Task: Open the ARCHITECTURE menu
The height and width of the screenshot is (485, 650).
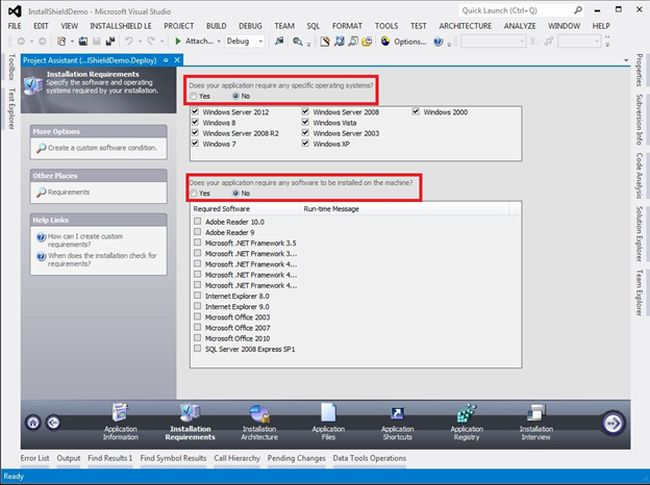Action: click(465, 26)
